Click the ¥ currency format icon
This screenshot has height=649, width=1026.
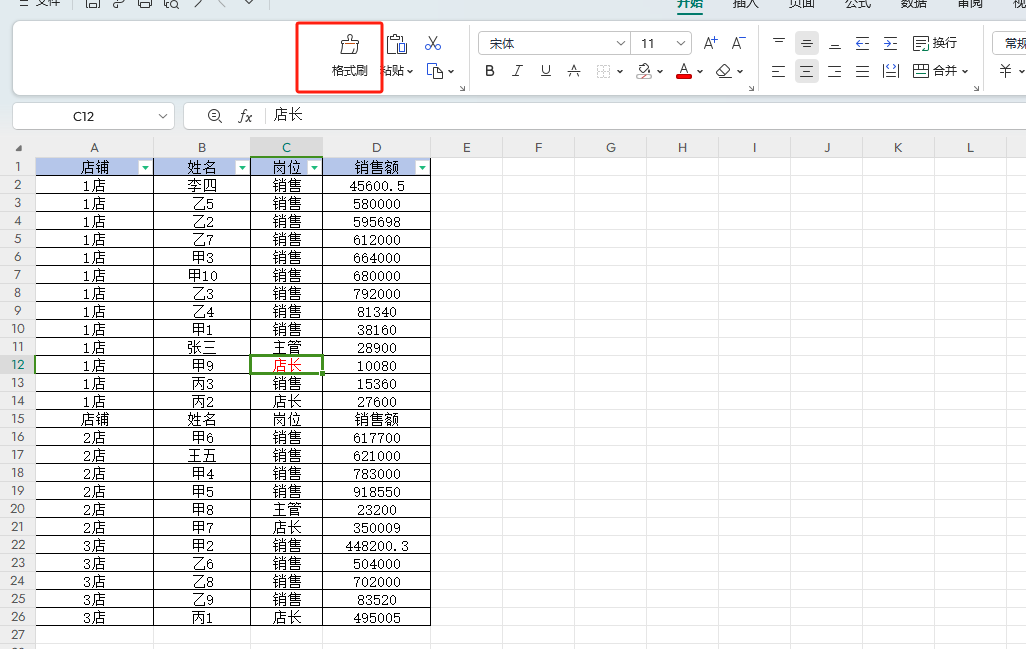[x=1006, y=71]
